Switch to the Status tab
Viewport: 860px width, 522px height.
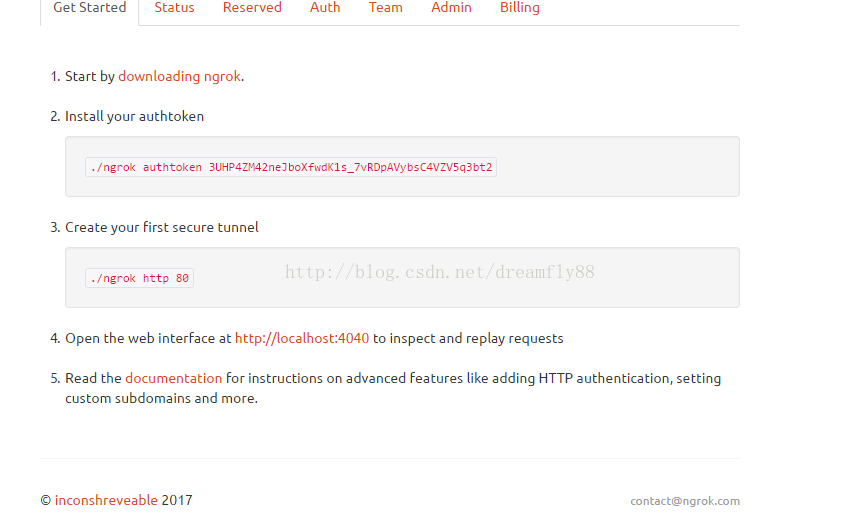[174, 8]
